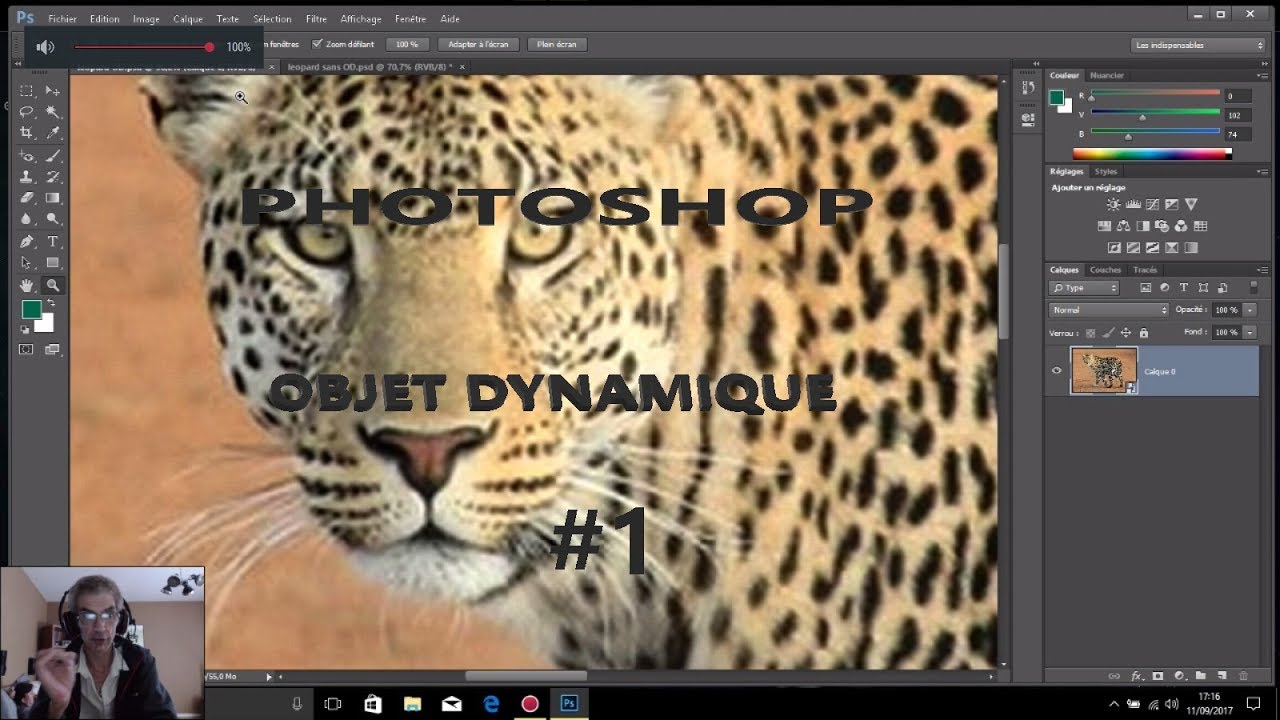Reset default foreground/background colors

26,329
